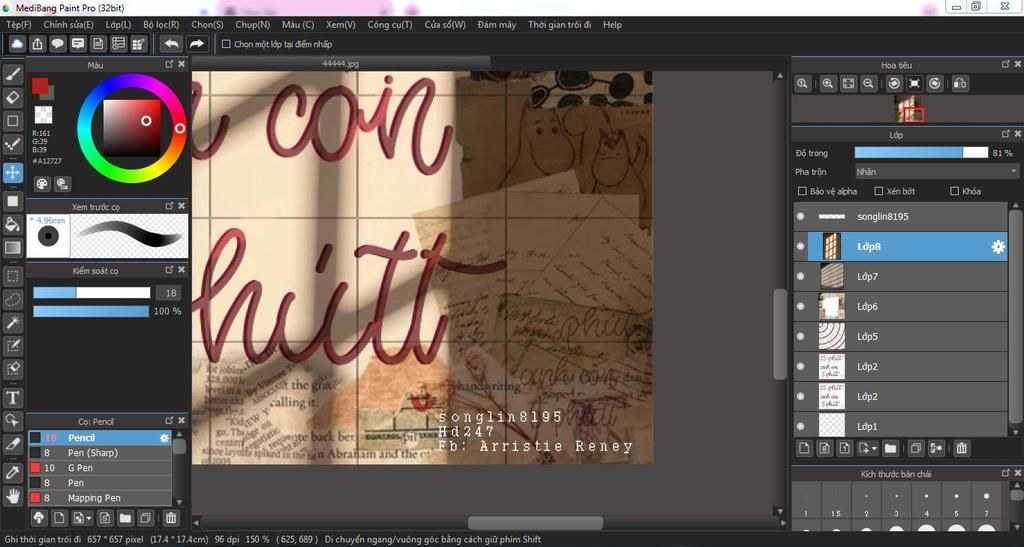Toggle 'Xén bớt' clipping checkbox
This screenshot has width=1024, height=547.
(x=878, y=191)
